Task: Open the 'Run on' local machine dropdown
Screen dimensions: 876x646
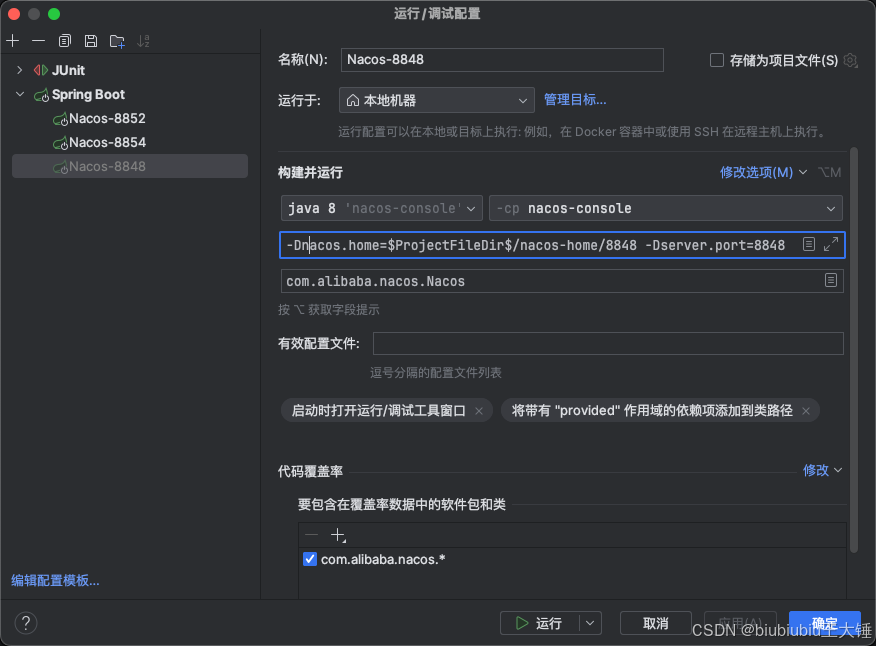Action: click(436, 101)
